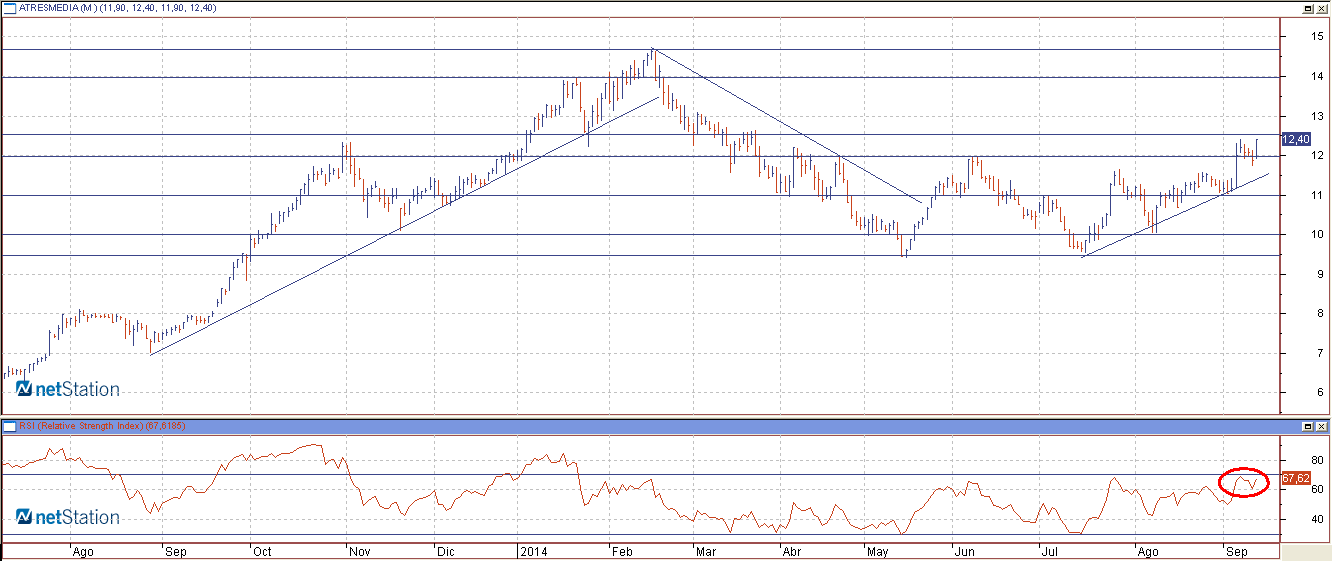1332x561 pixels.
Task: Click the RSI panel window icon
Action: [x=10, y=427]
